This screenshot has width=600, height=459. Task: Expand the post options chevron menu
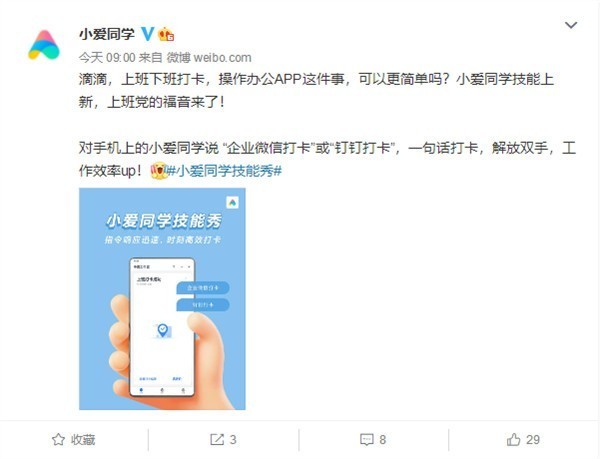click(571, 25)
